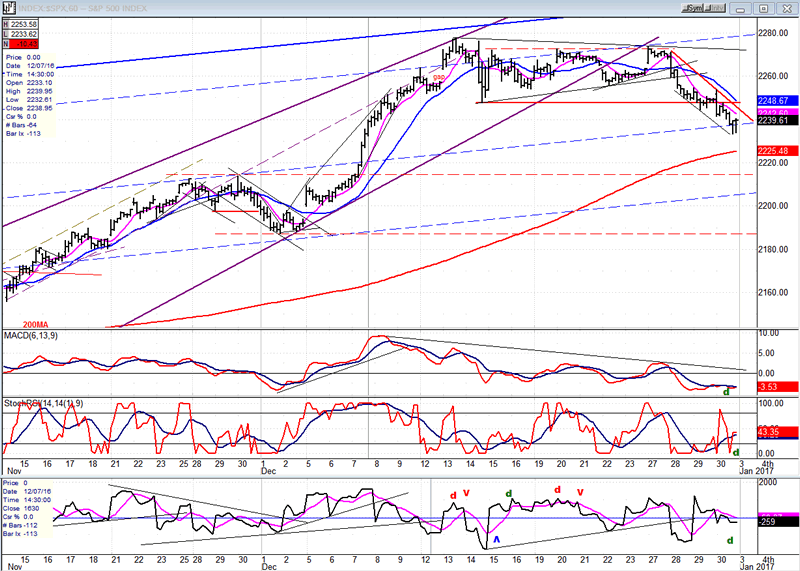Click the green d marker in StochRSI panel
The image size is (800, 571).
coord(735,452)
